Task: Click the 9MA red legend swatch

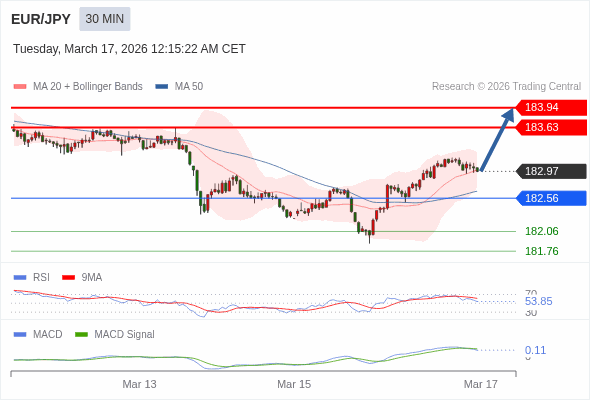Action: click(x=68, y=278)
